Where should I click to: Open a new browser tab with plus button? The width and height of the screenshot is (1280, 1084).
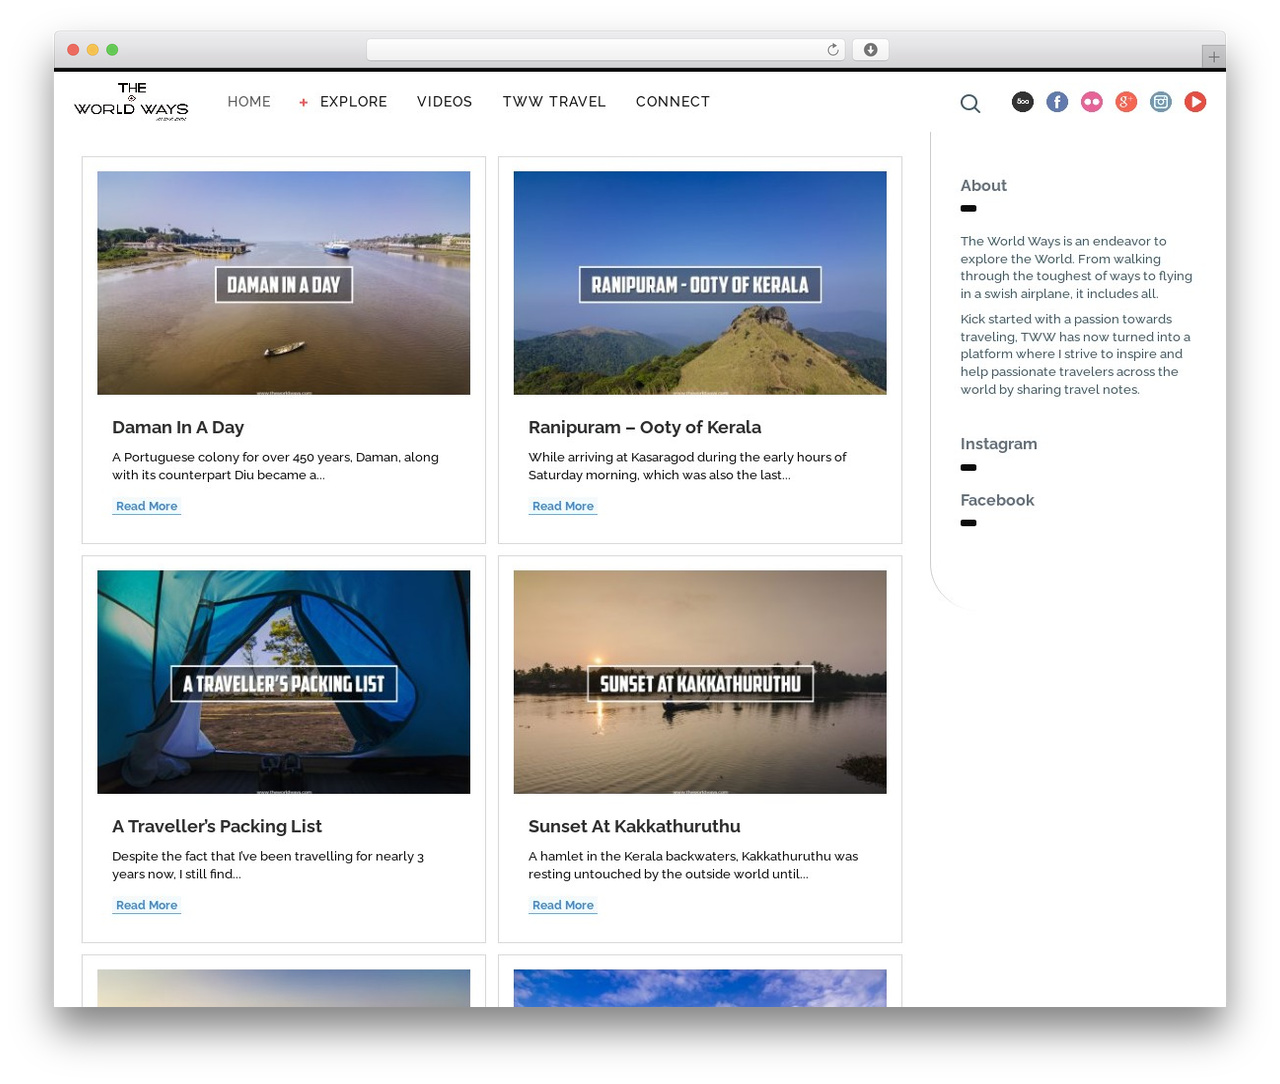(1213, 57)
